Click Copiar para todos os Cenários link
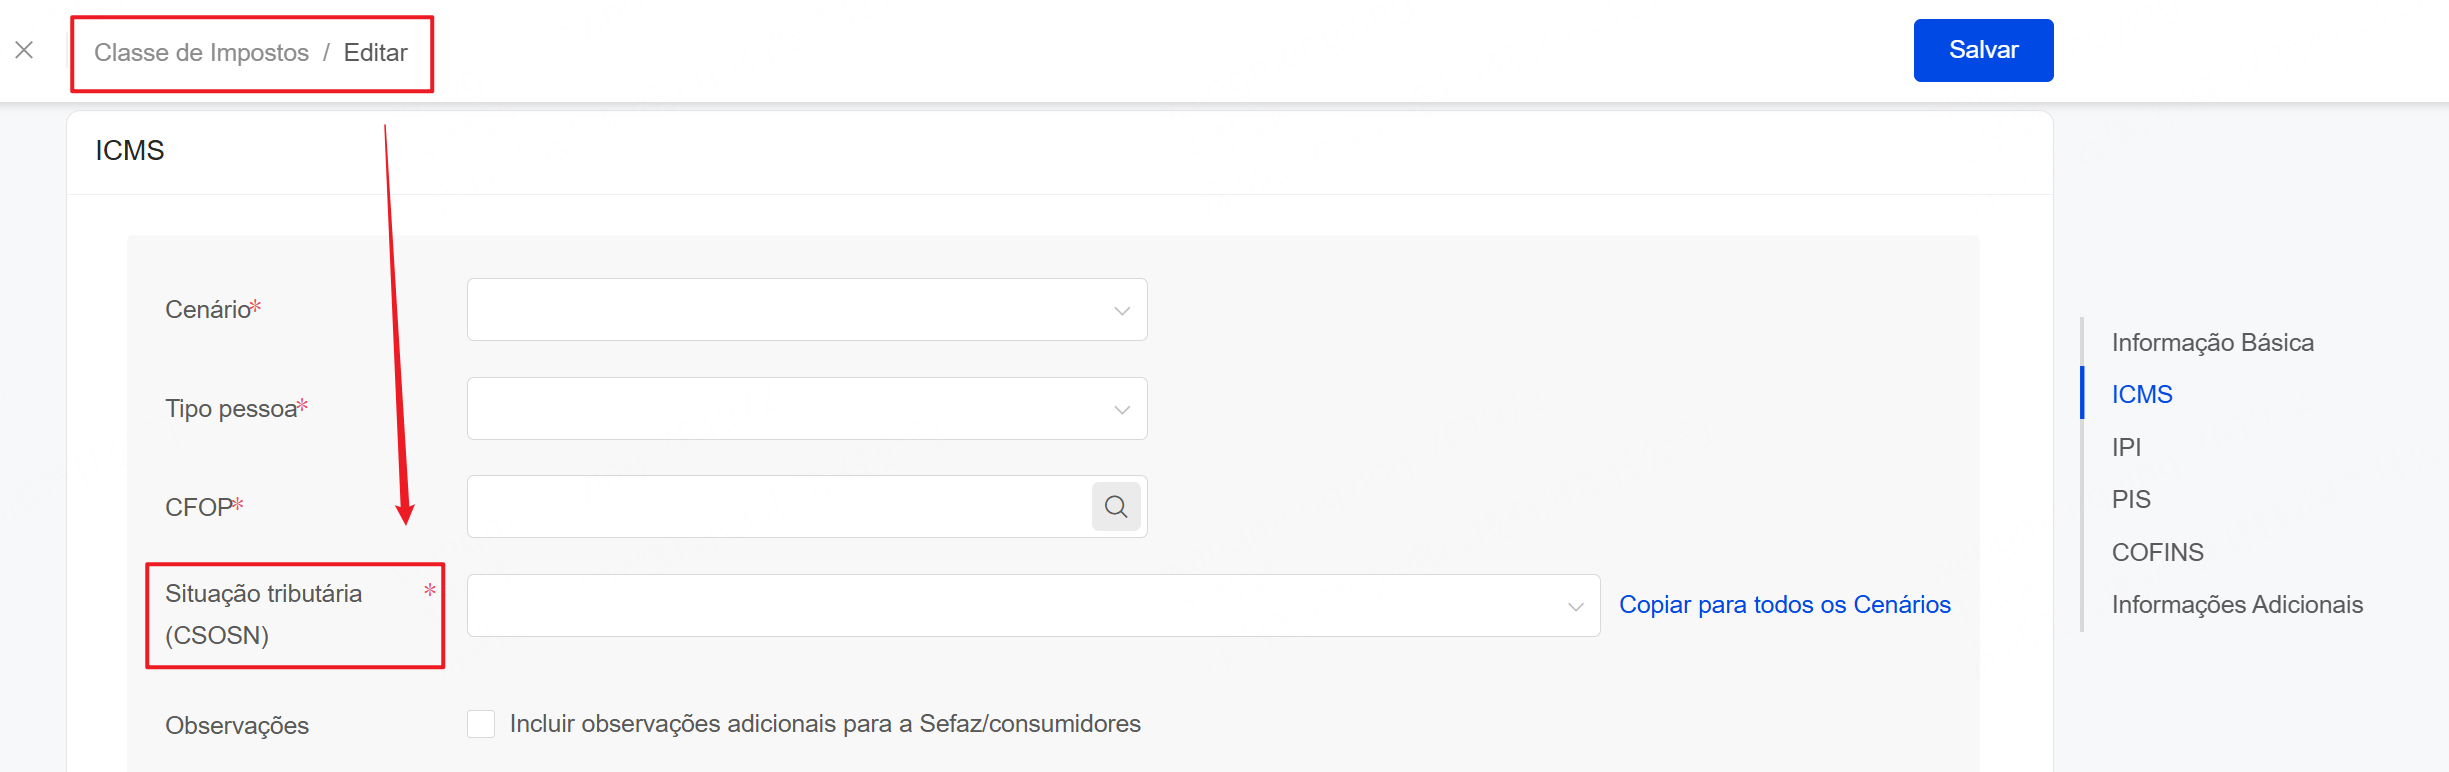This screenshot has height=772, width=2449. tap(1784, 605)
